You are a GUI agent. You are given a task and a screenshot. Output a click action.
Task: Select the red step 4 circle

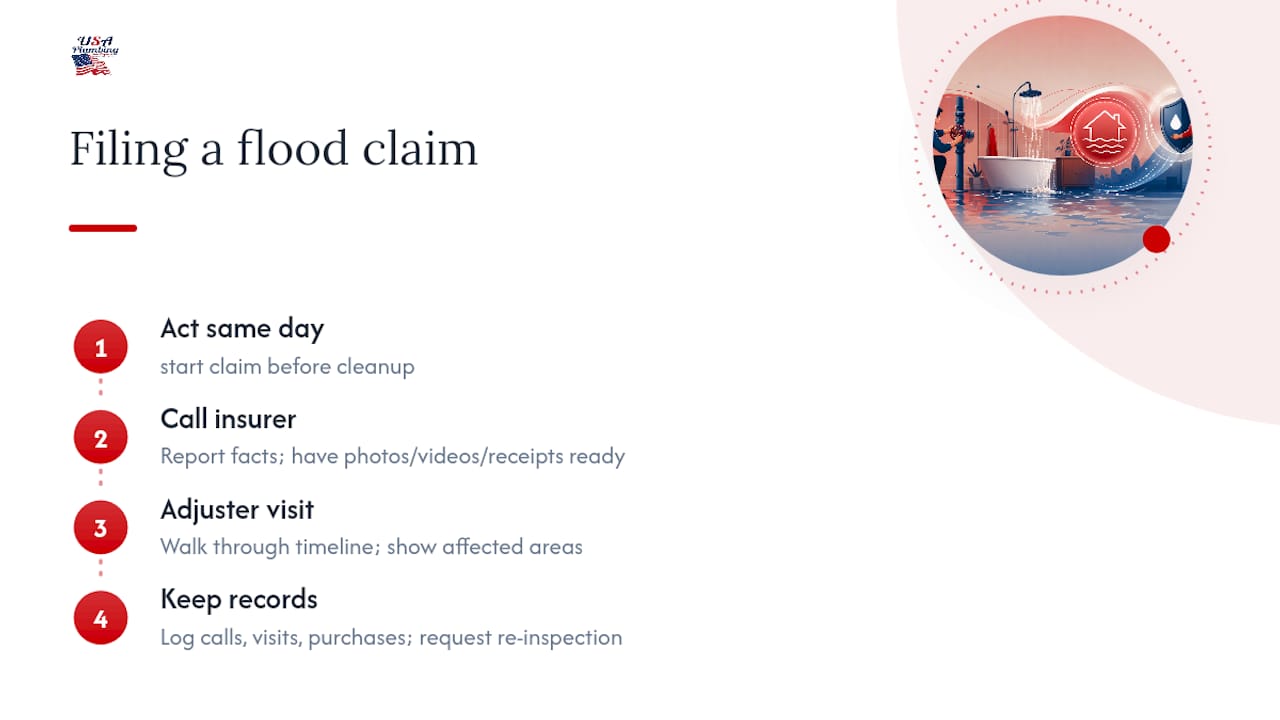(100, 619)
